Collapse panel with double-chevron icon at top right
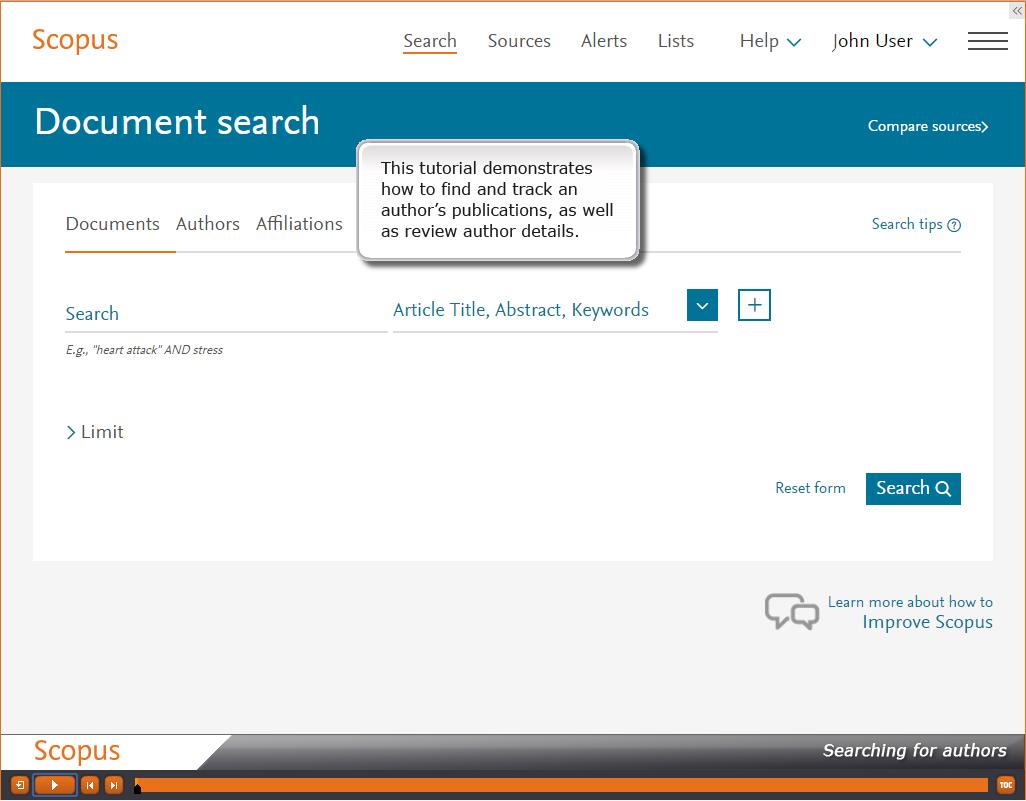The height and width of the screenshot is (801, 1026). [x=1017, y=10]
